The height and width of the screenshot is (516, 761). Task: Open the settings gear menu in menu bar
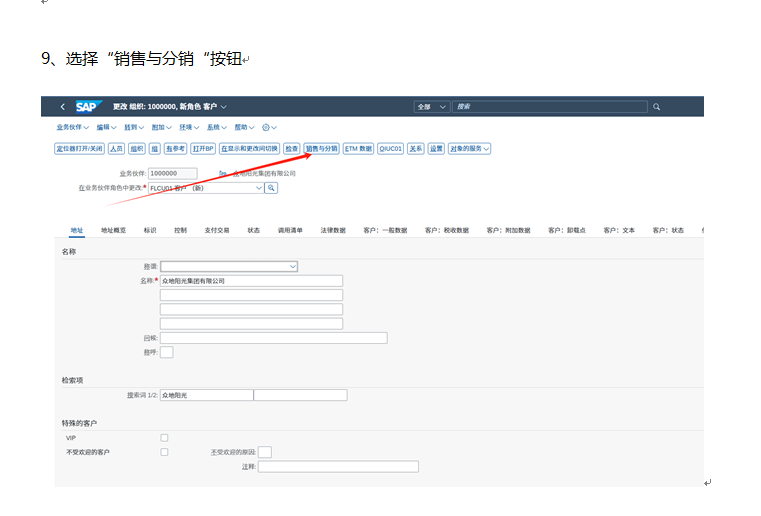point(269,128)
